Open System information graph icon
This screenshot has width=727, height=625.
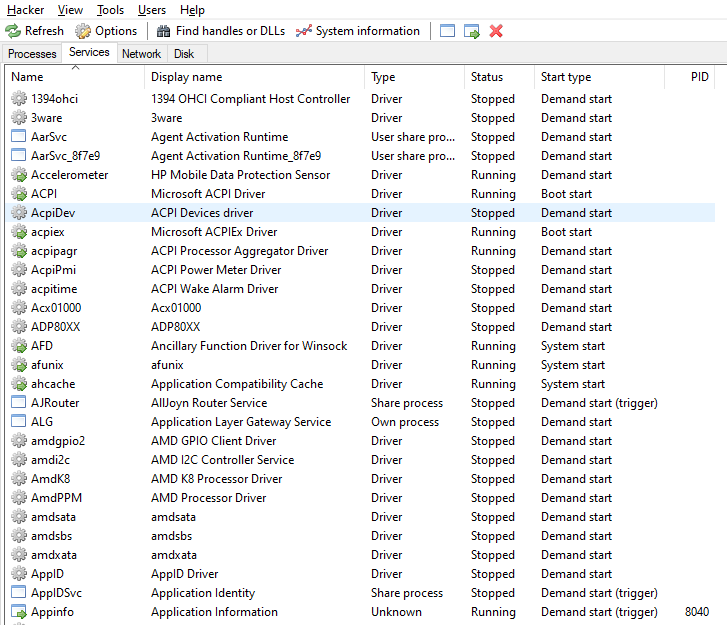click(304, 31)
